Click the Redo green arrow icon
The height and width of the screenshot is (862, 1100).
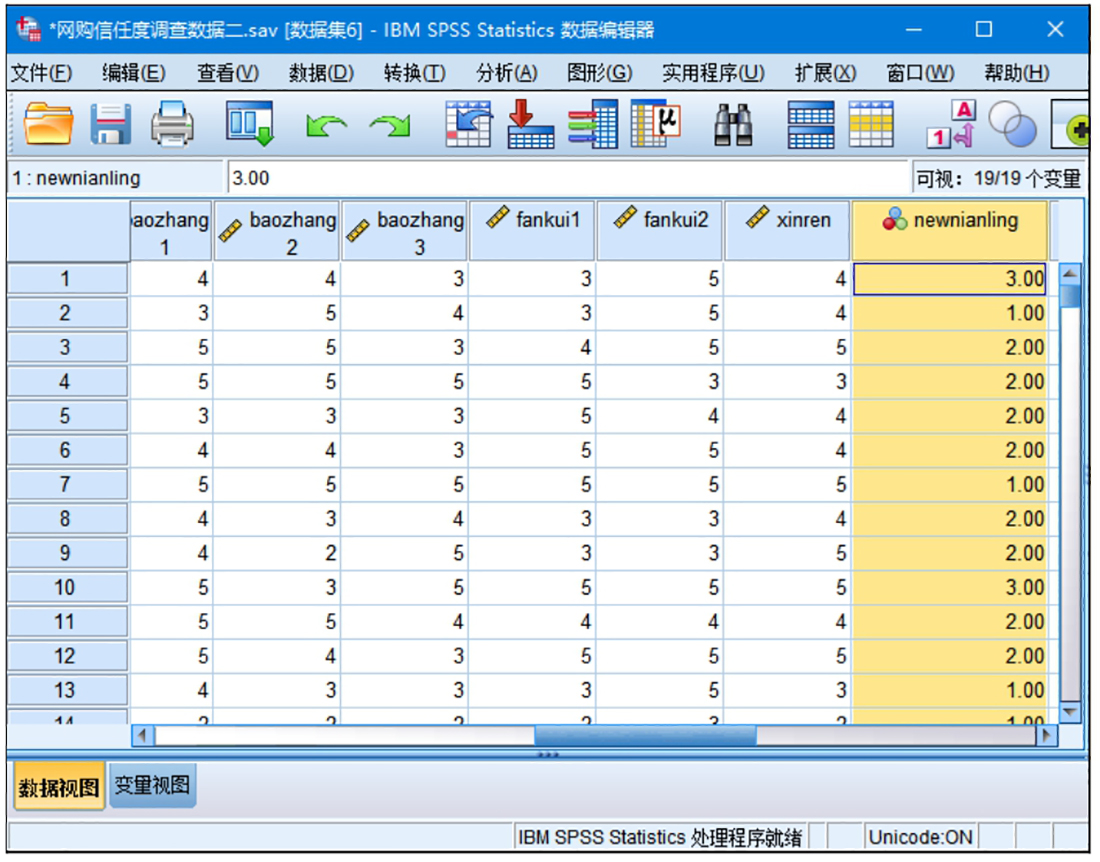(x=389, y=126)
